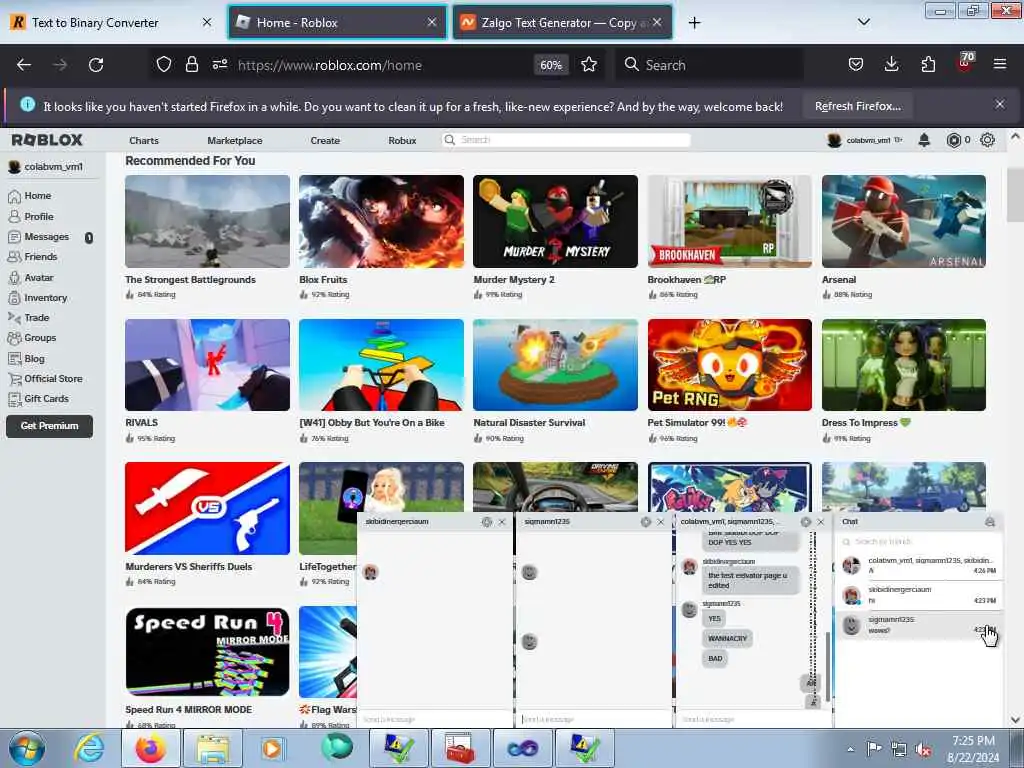
Task: Click the URL address field
Action: pyautogui.click(x=382, y=65)
